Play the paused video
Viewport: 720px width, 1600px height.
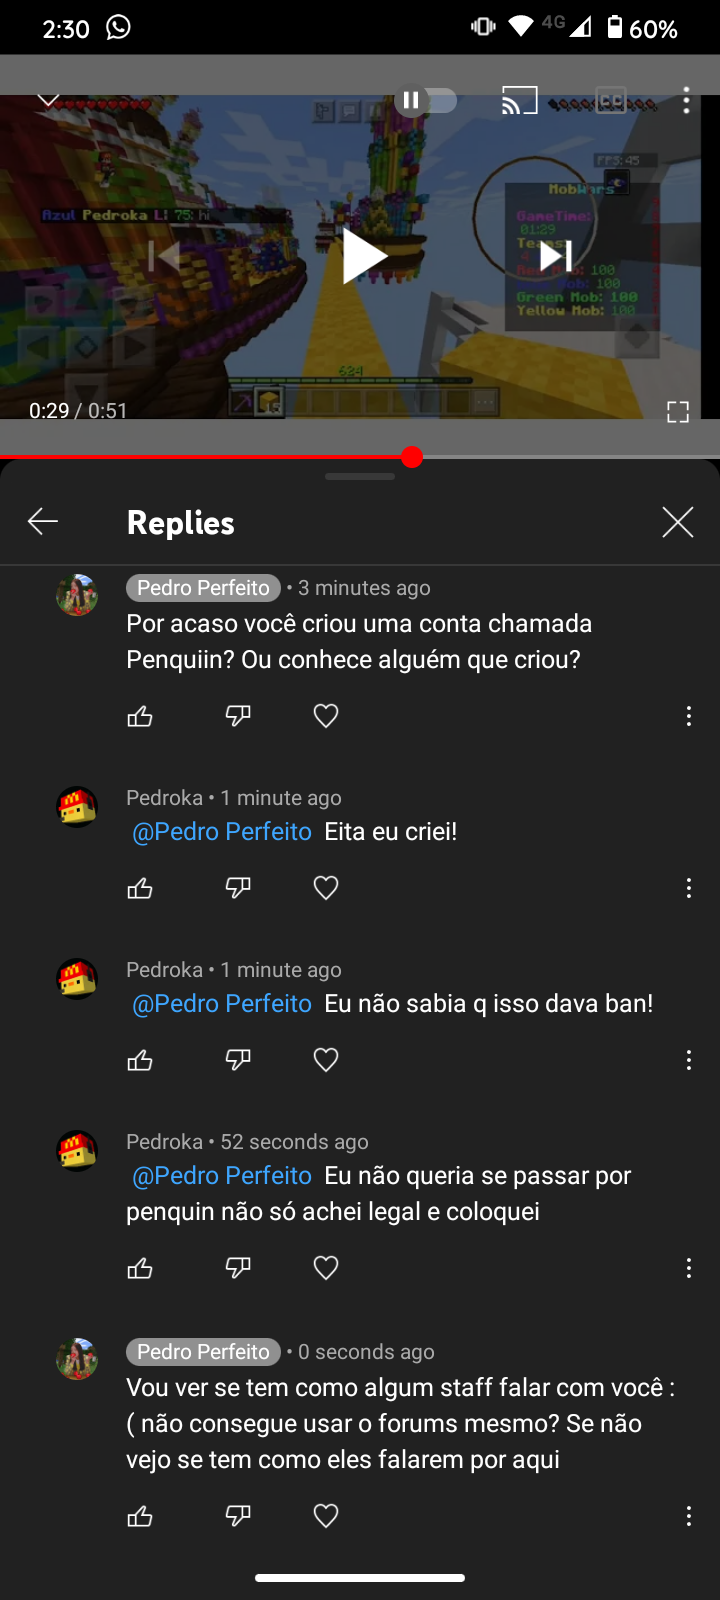tap(364, 256)
